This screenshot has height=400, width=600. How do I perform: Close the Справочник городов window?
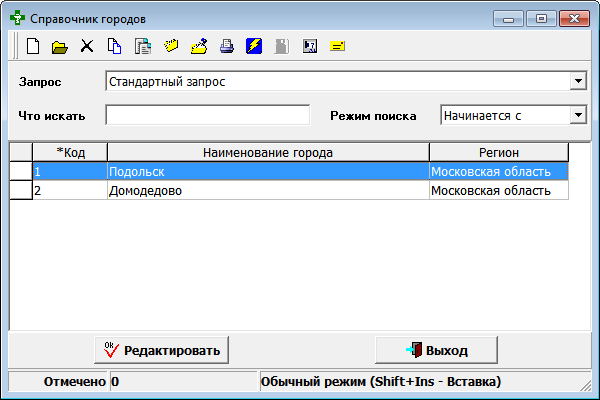pos(574,18)
